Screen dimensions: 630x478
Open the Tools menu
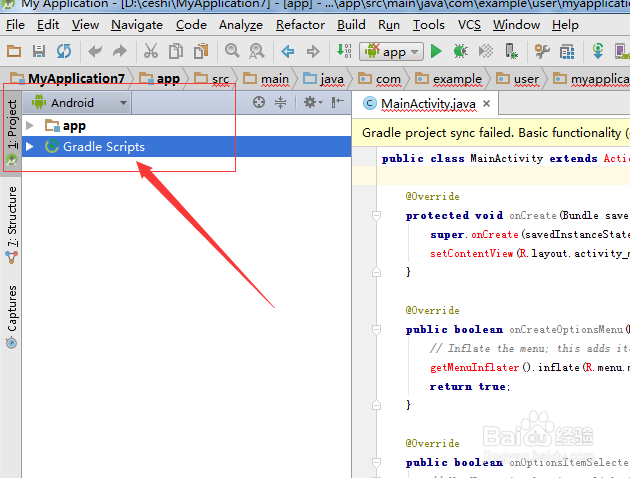click(429, 25)
